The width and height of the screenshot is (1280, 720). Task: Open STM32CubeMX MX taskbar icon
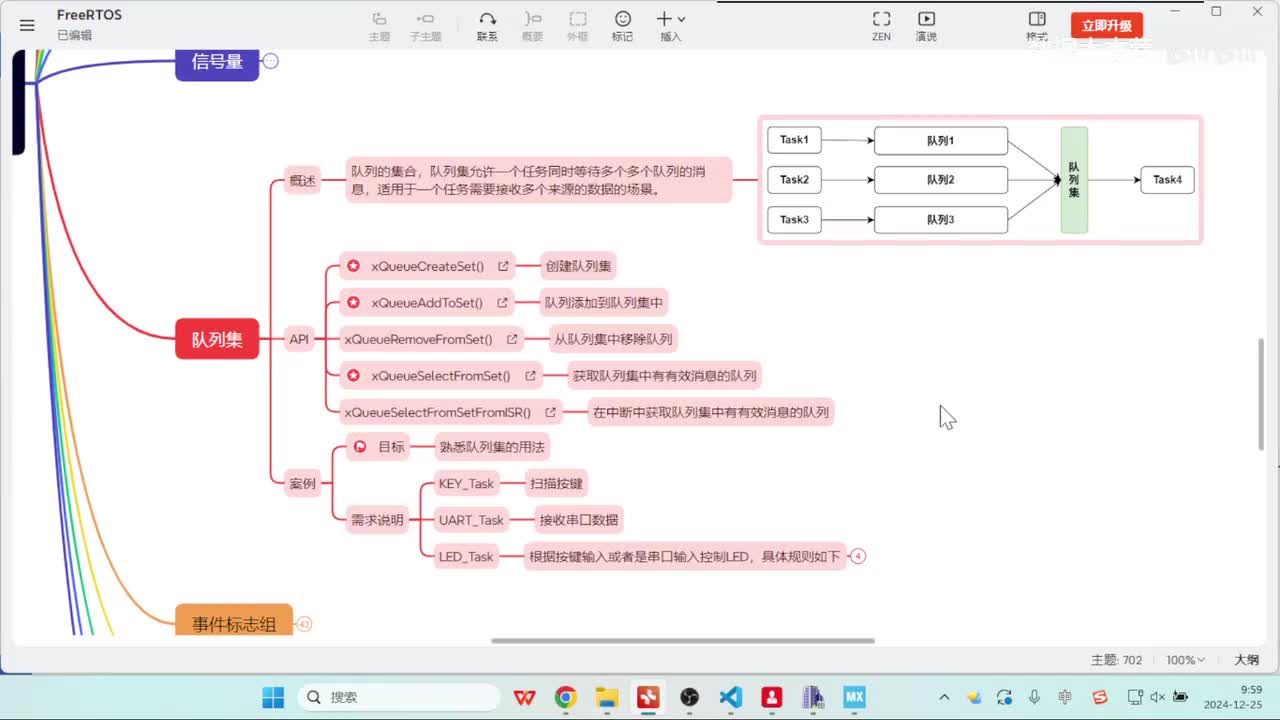coord(854,697)
